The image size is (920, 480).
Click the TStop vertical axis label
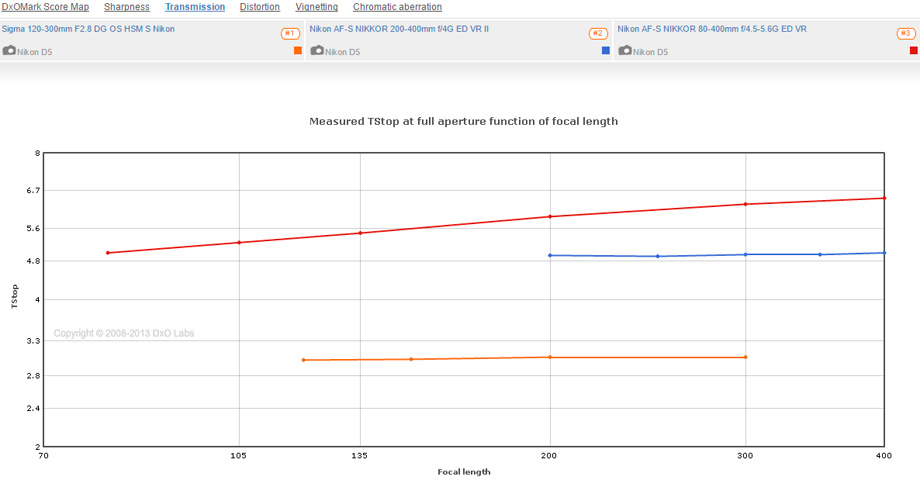click(x=15, y=296)
